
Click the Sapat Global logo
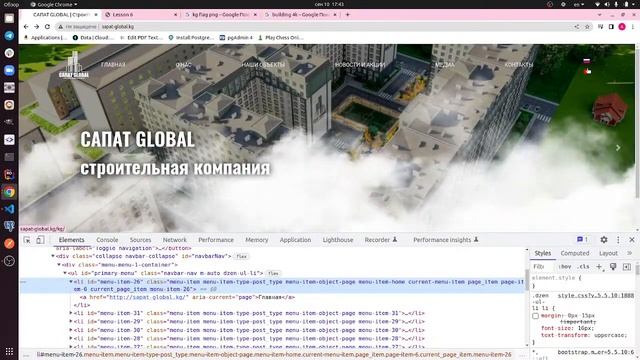[74, 64]
